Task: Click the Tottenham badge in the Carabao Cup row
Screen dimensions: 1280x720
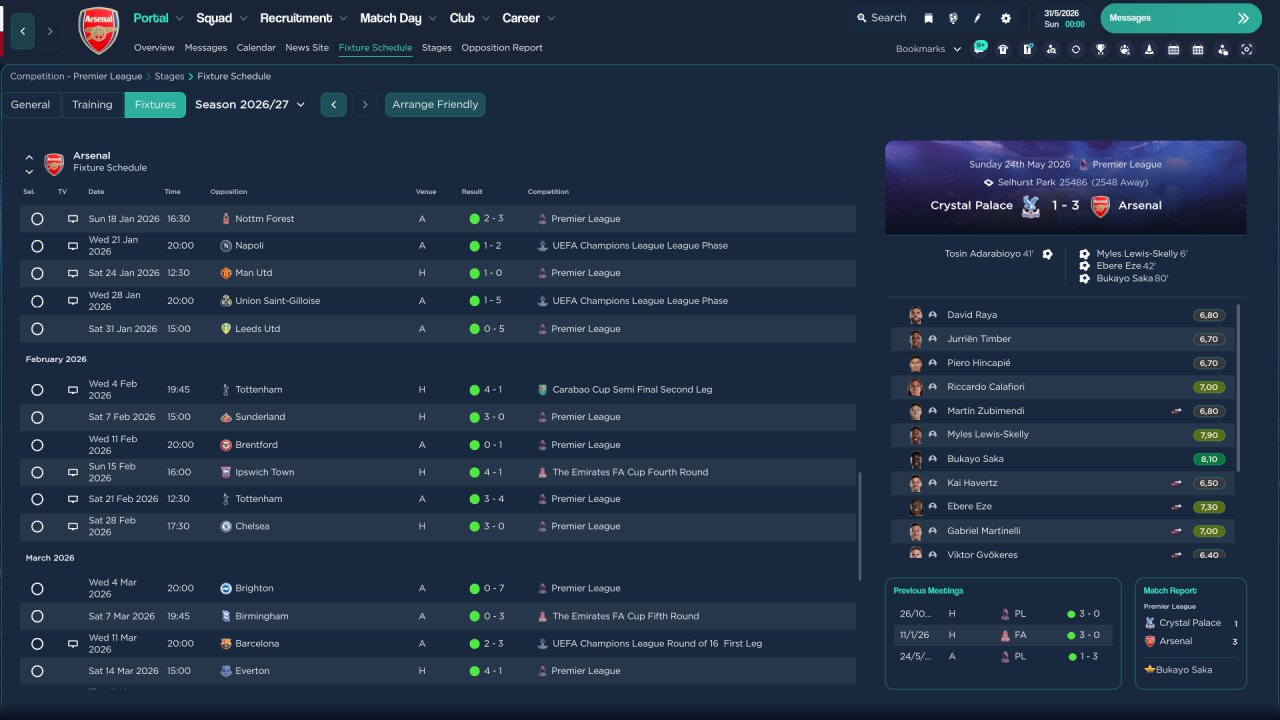Action: [226, 390]
